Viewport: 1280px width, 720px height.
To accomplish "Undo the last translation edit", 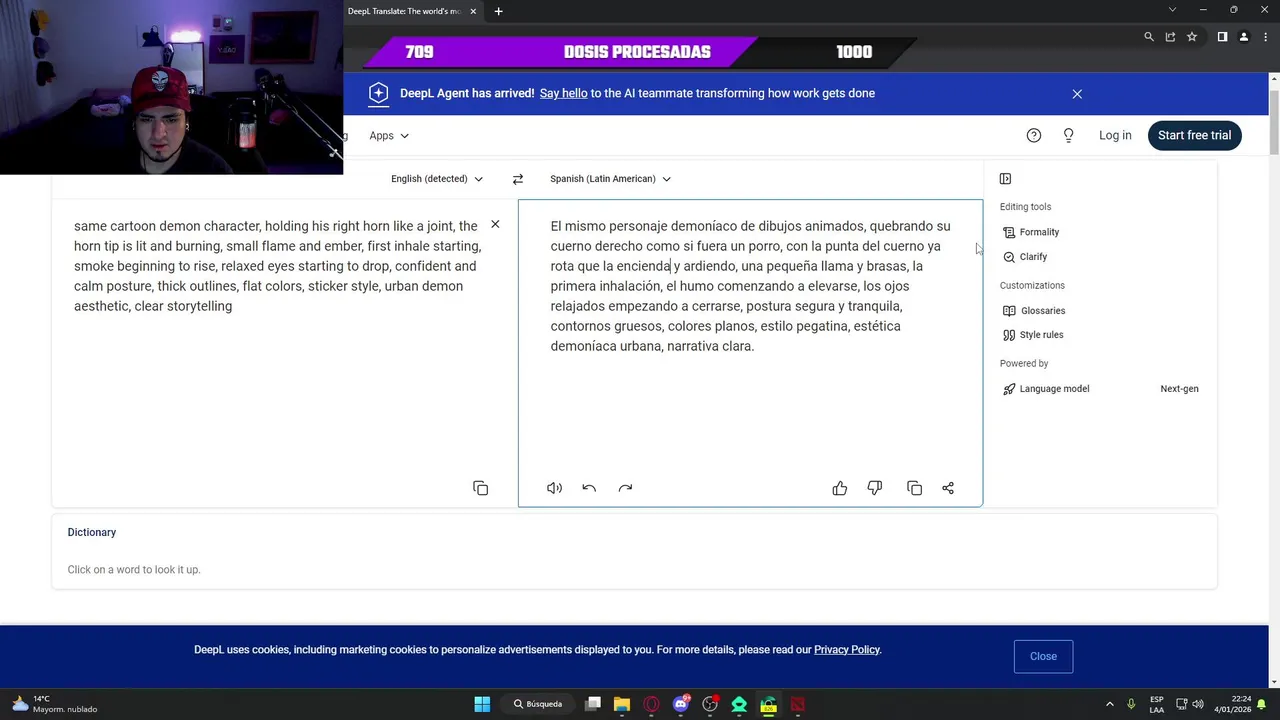I will coord(589,488).
